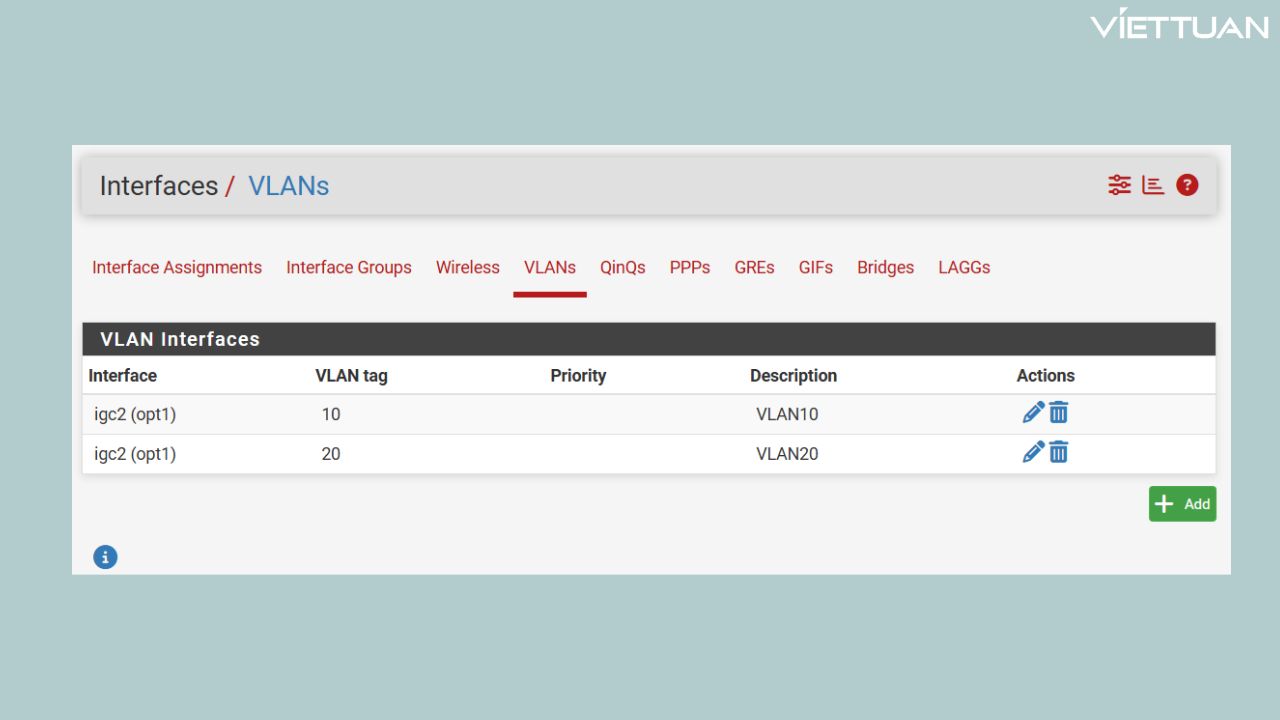This screenshot has height=720, width=1280.
Task: Click the blue info icon at bottom
Action: click(105, 557)
